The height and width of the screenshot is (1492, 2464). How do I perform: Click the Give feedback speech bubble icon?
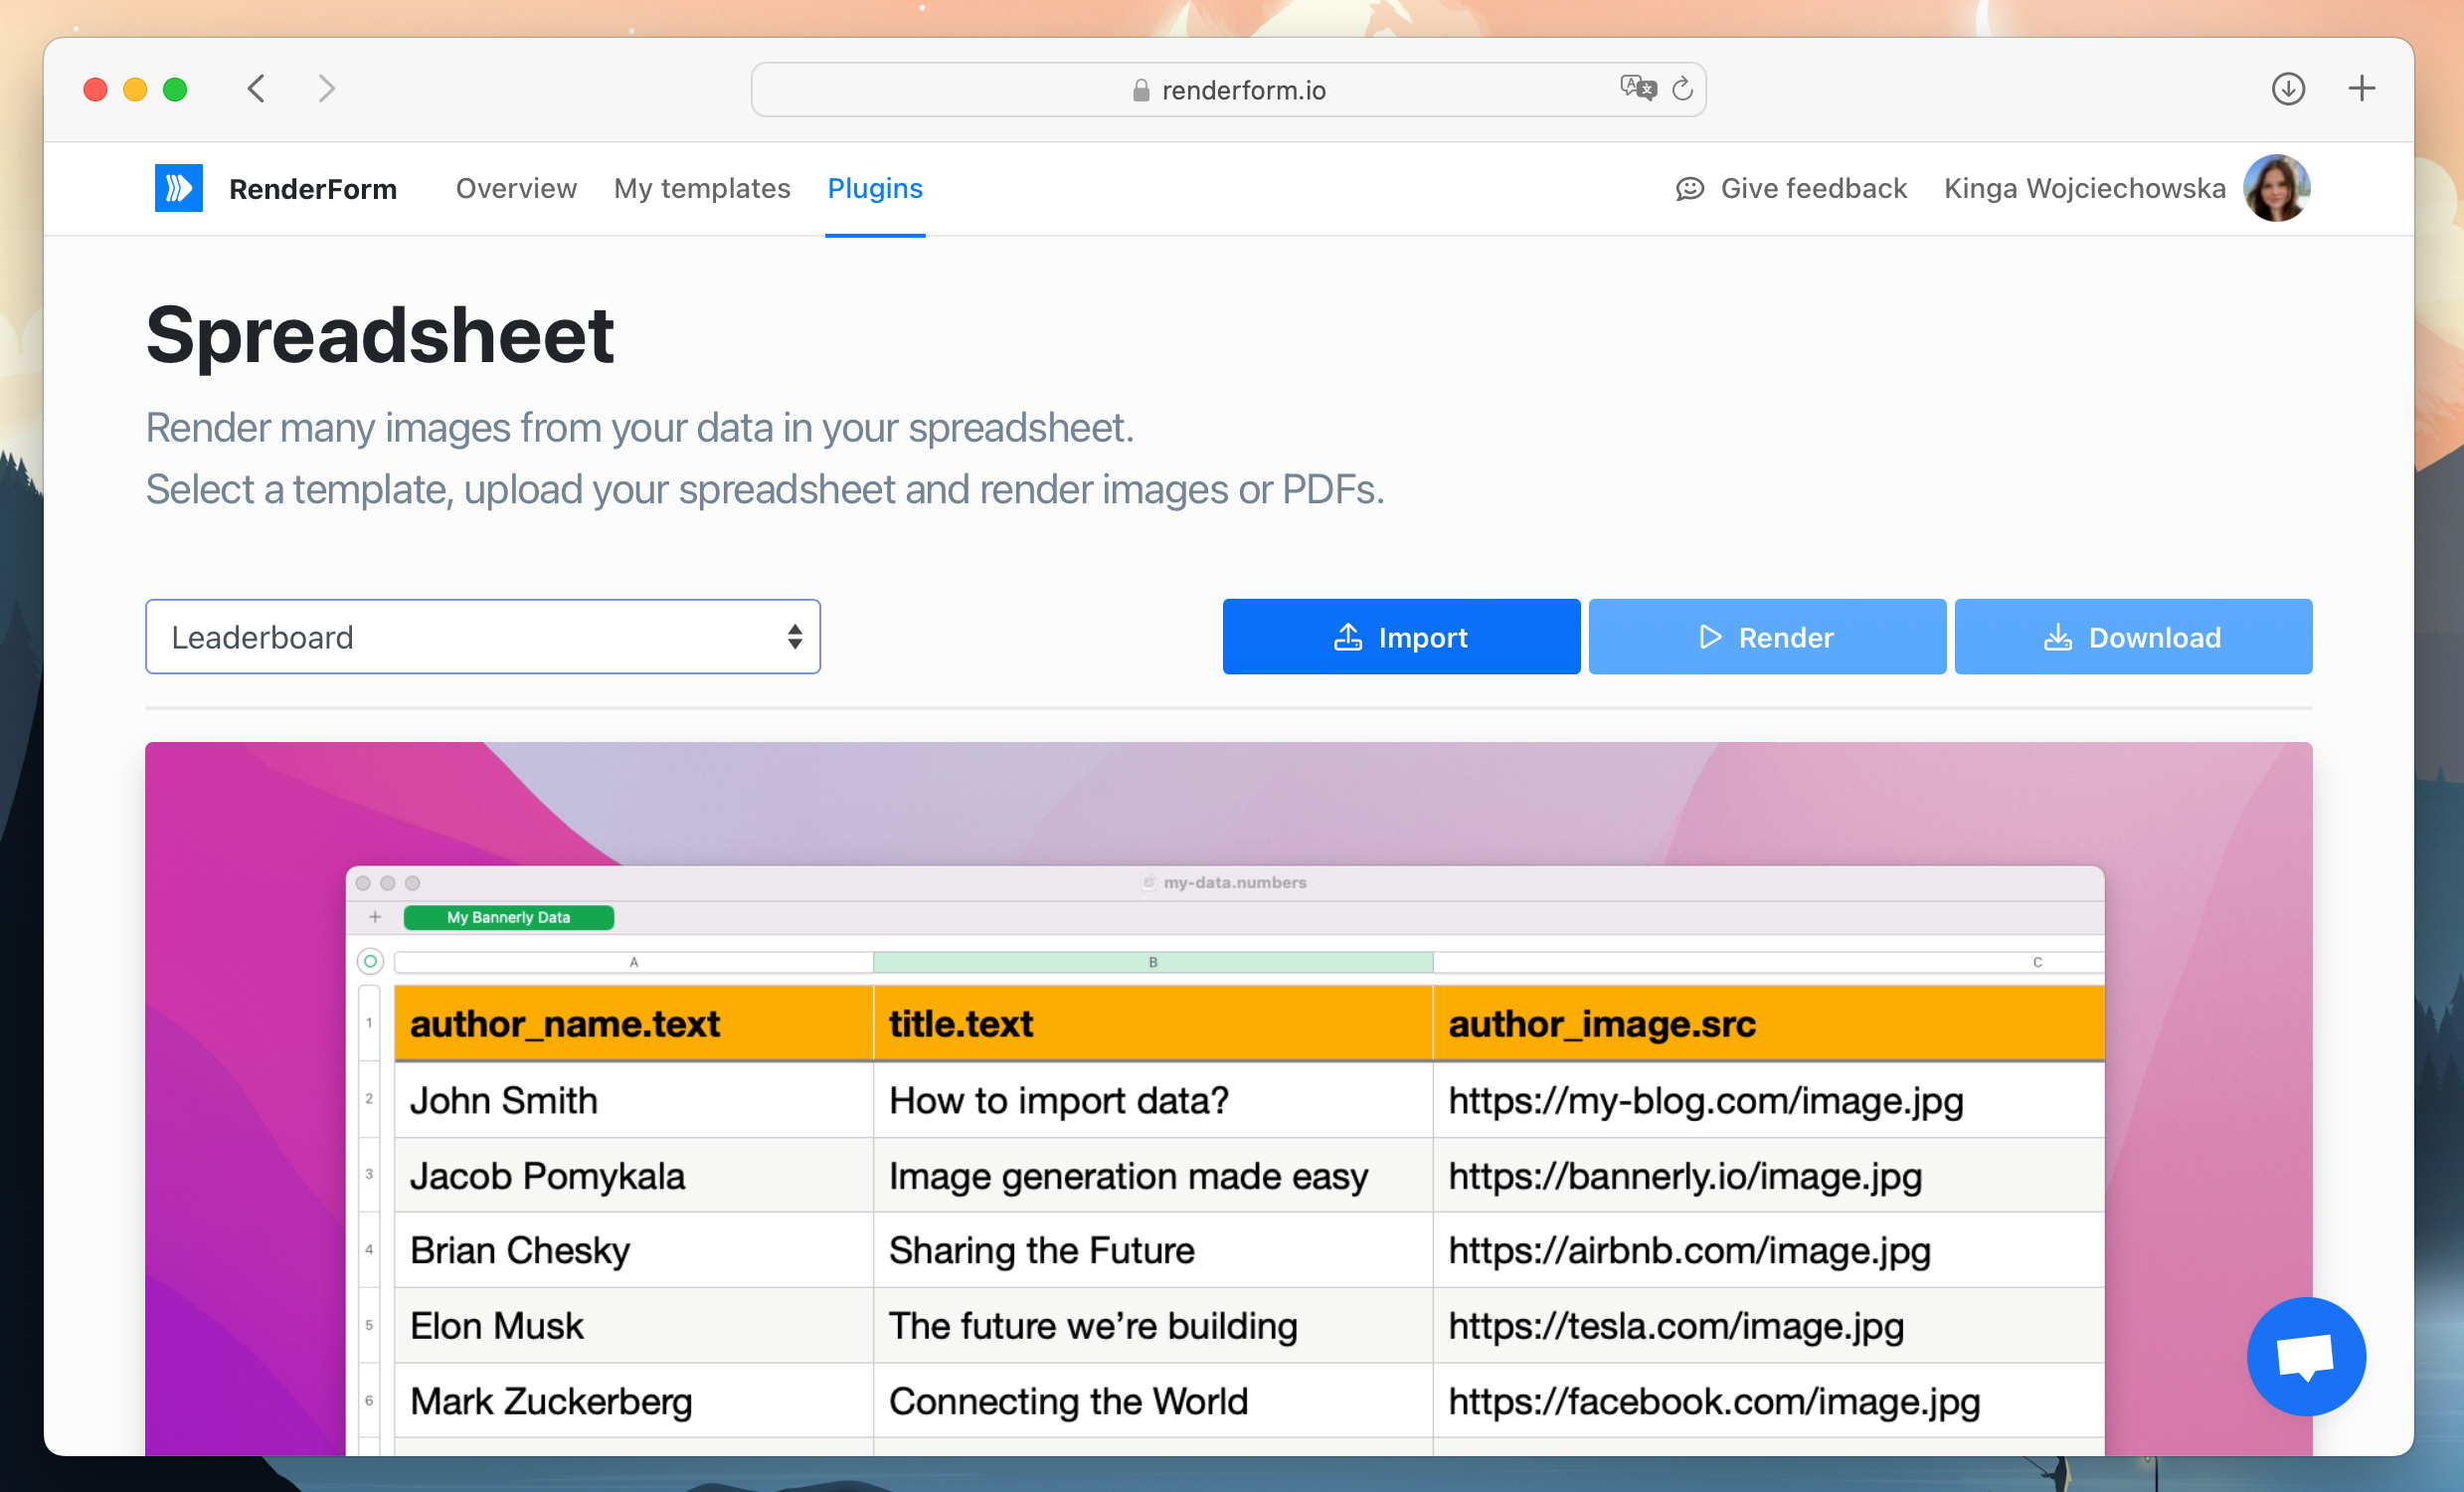tap(1690, 188)
